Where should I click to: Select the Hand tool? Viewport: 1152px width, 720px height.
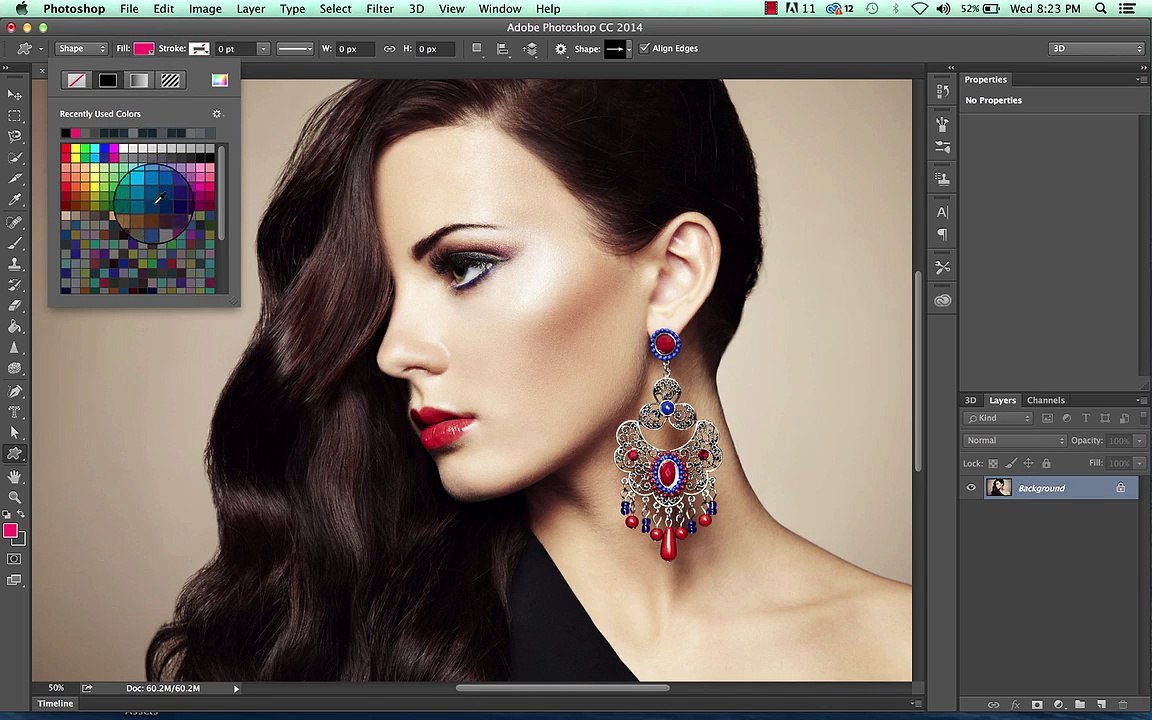[x=15, y=477]
